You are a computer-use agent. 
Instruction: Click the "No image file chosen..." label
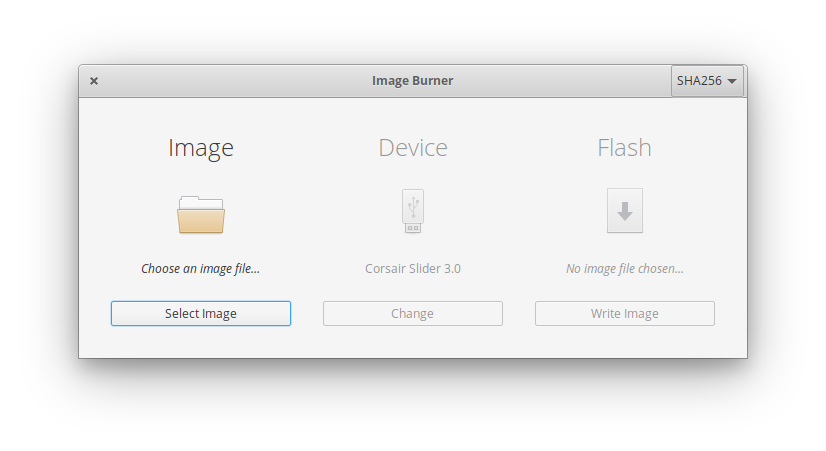tap(624, 268)
